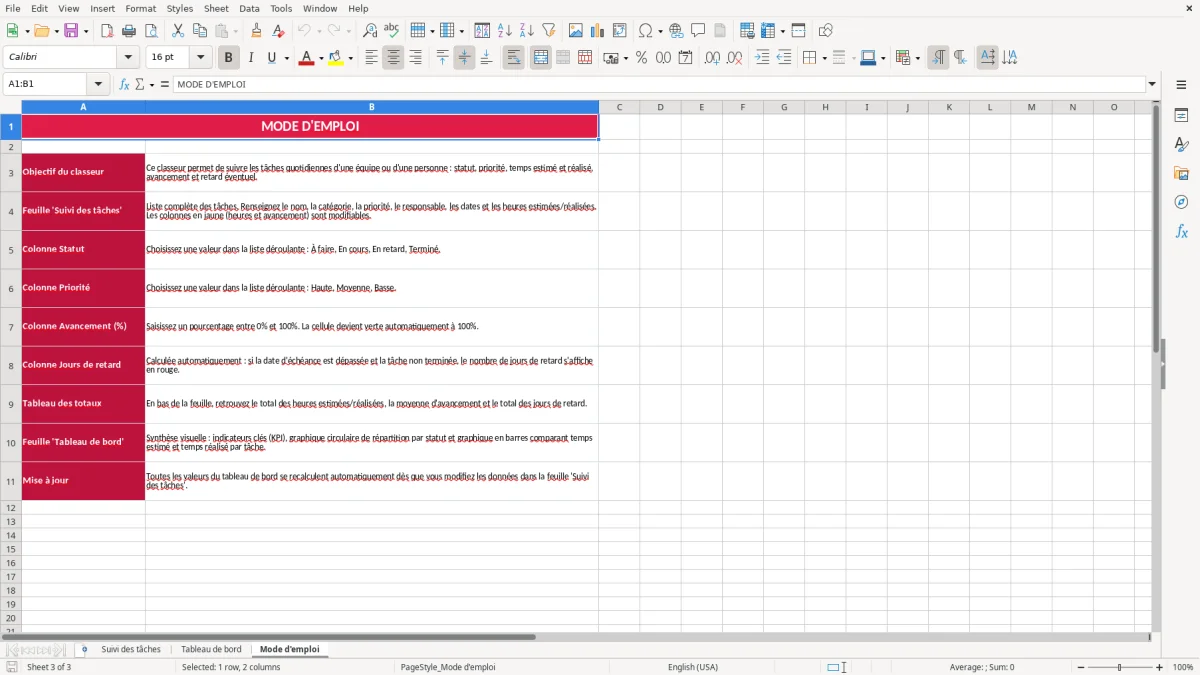This screenshot has width=1200, height=675.
Task: Switch to 'Tableau de bord' sheet tab
Action: pyautogui.click(x=211, y=650)
